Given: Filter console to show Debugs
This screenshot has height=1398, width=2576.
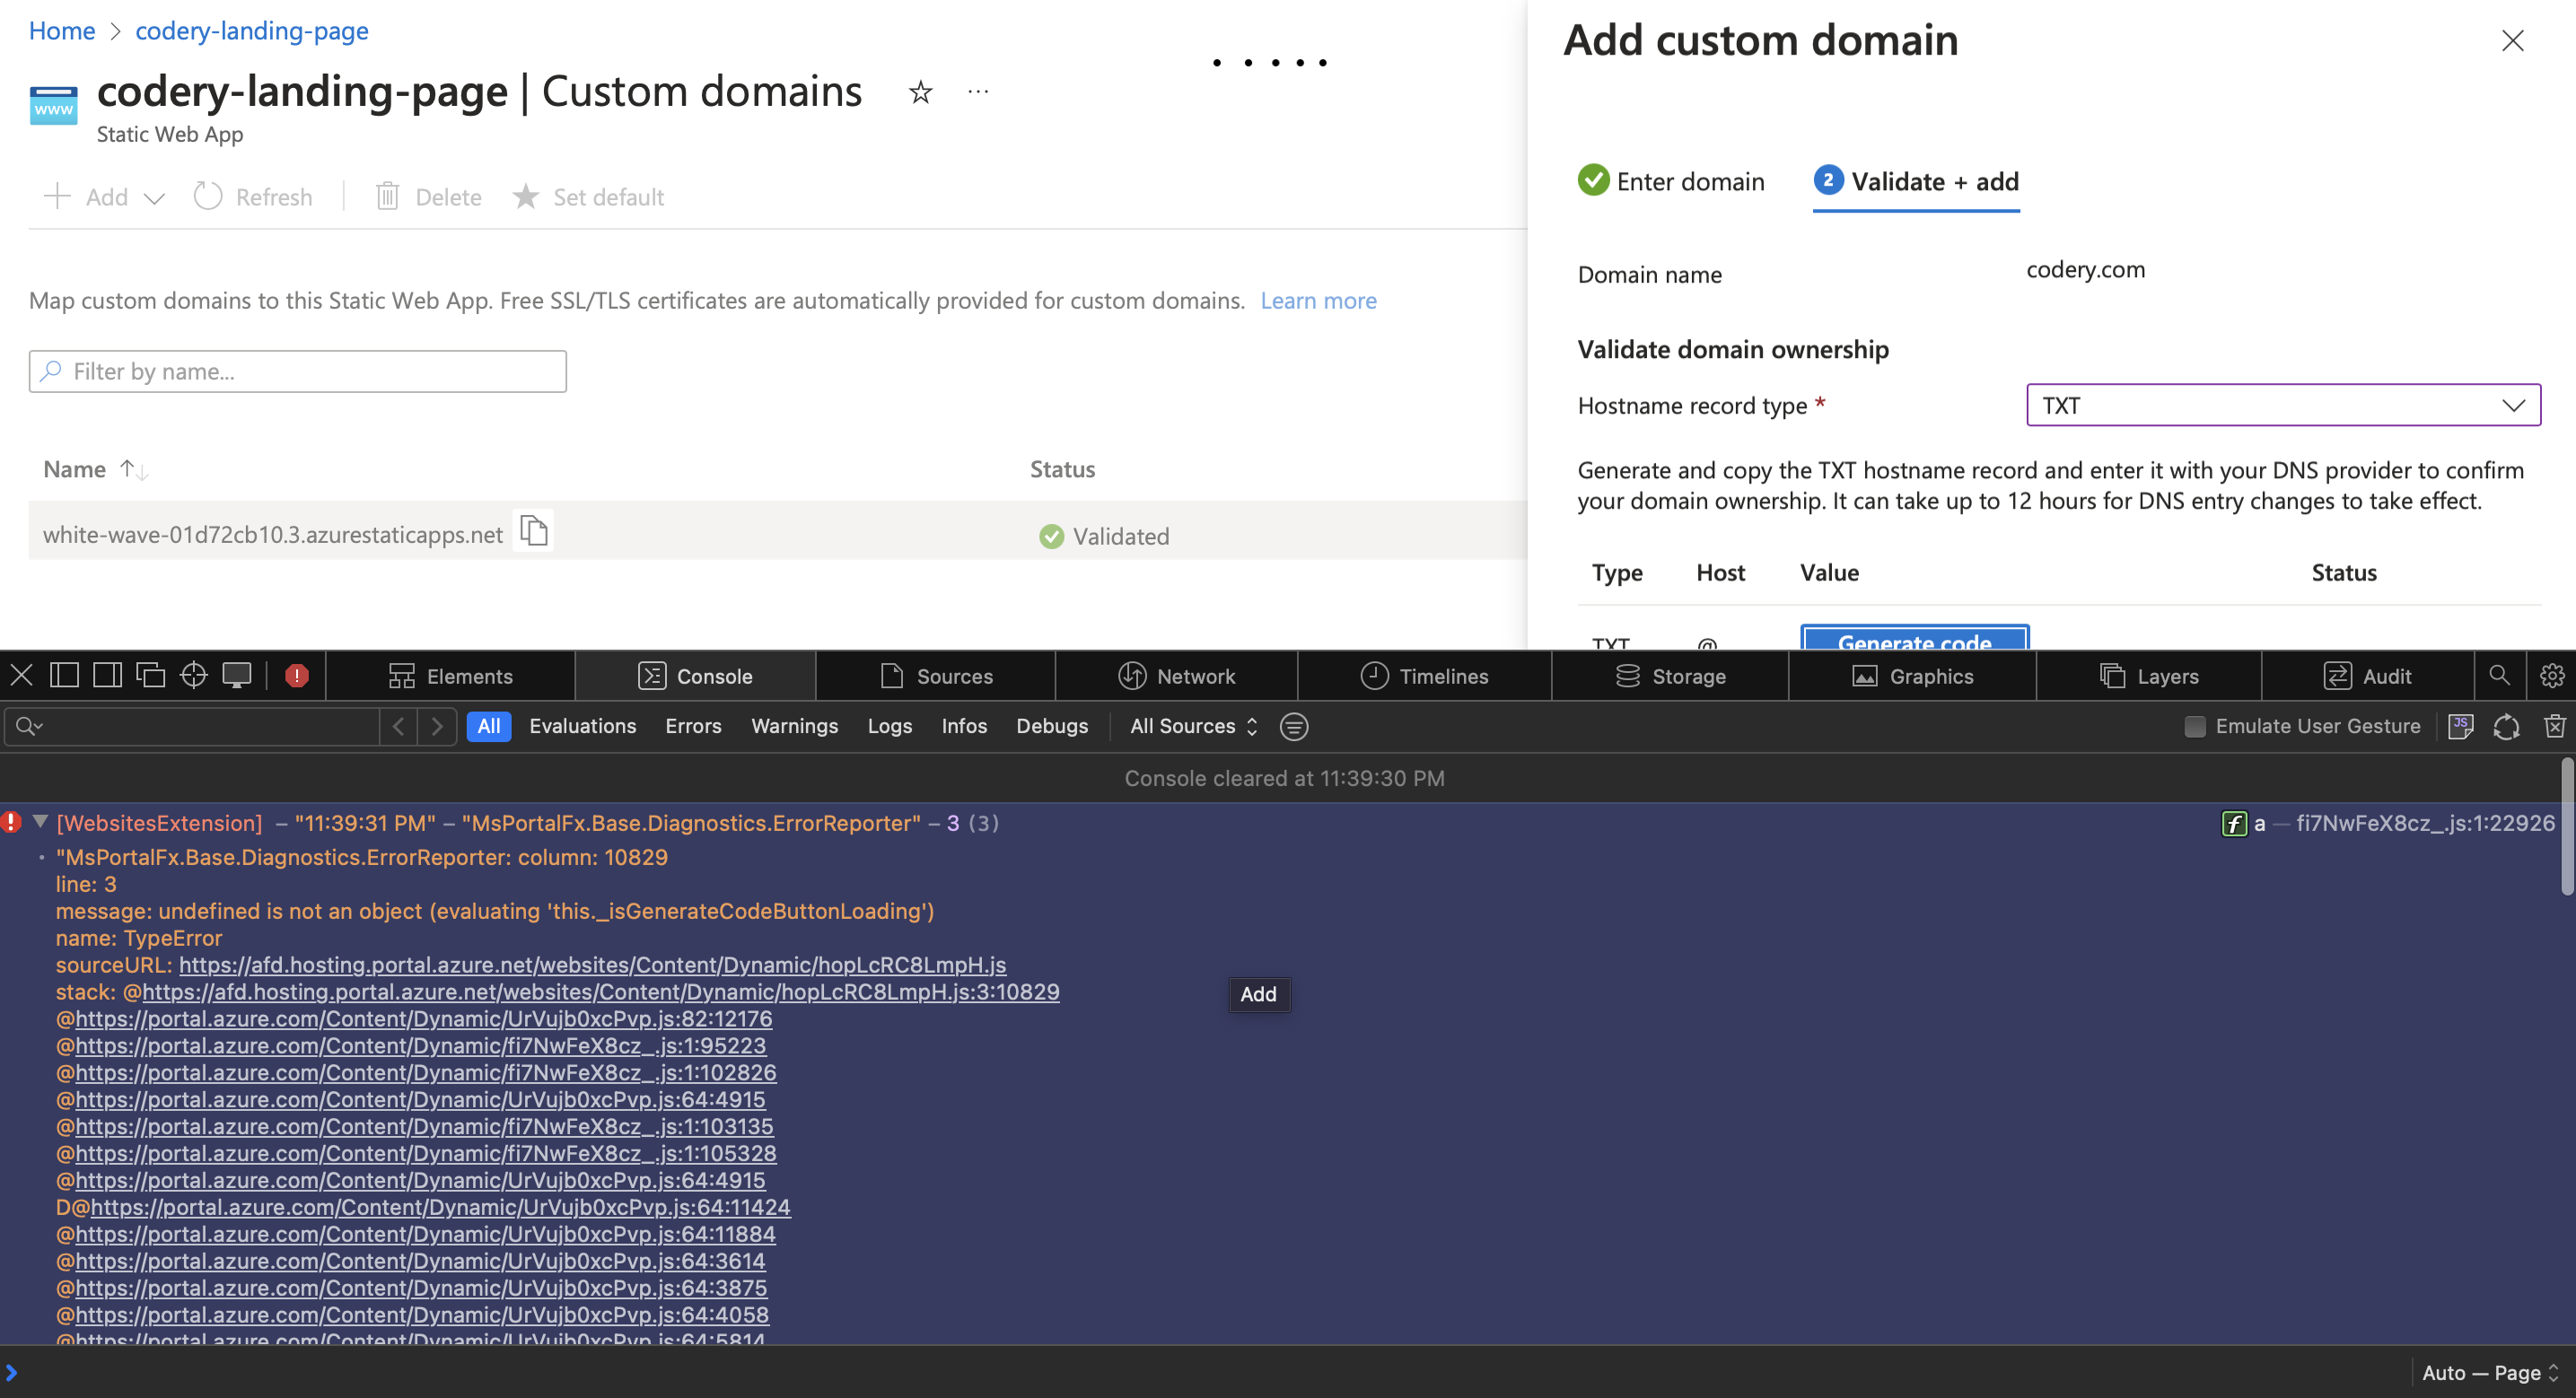Looking at the screenshot, I should [1052, 726].
